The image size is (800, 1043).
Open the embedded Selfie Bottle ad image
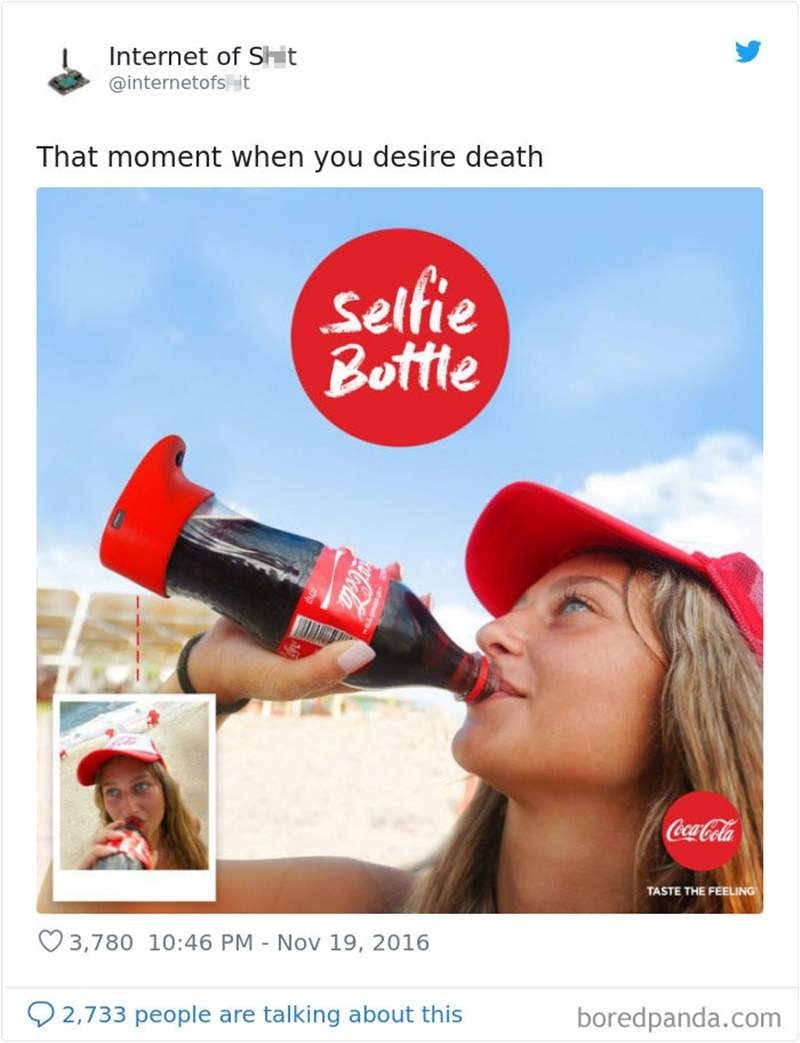(x=400, y=550)
